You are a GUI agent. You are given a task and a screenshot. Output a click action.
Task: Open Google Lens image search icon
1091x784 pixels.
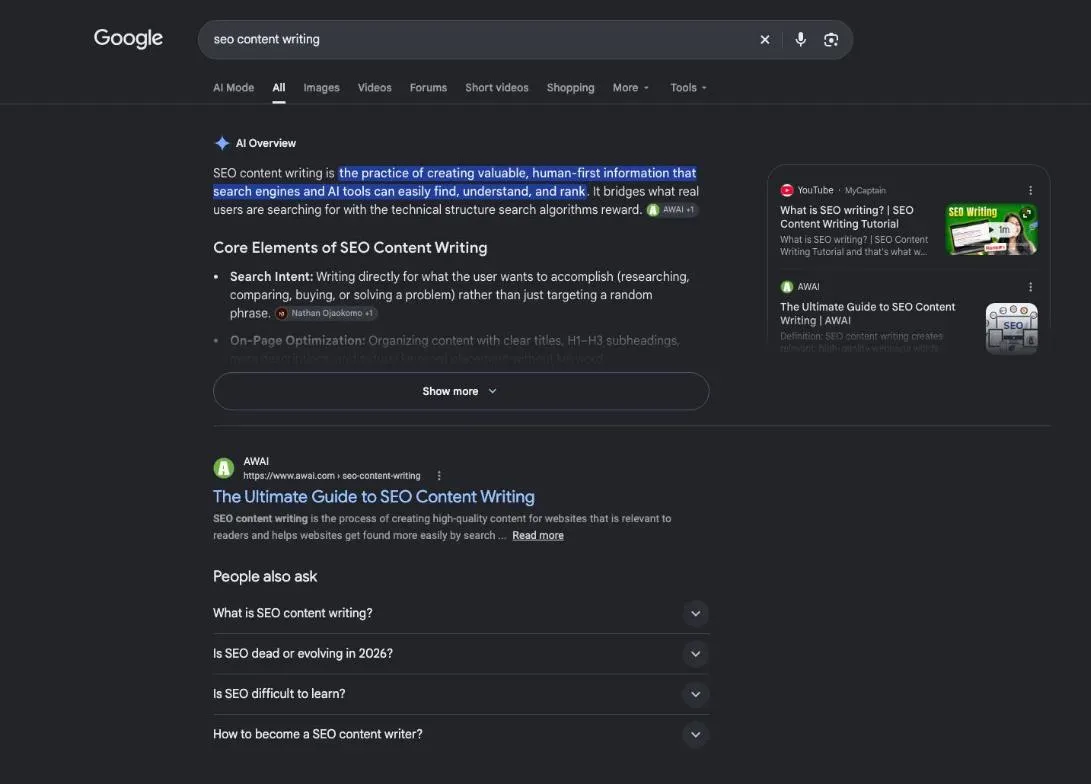pyautogui.click(x=831, y=40)
